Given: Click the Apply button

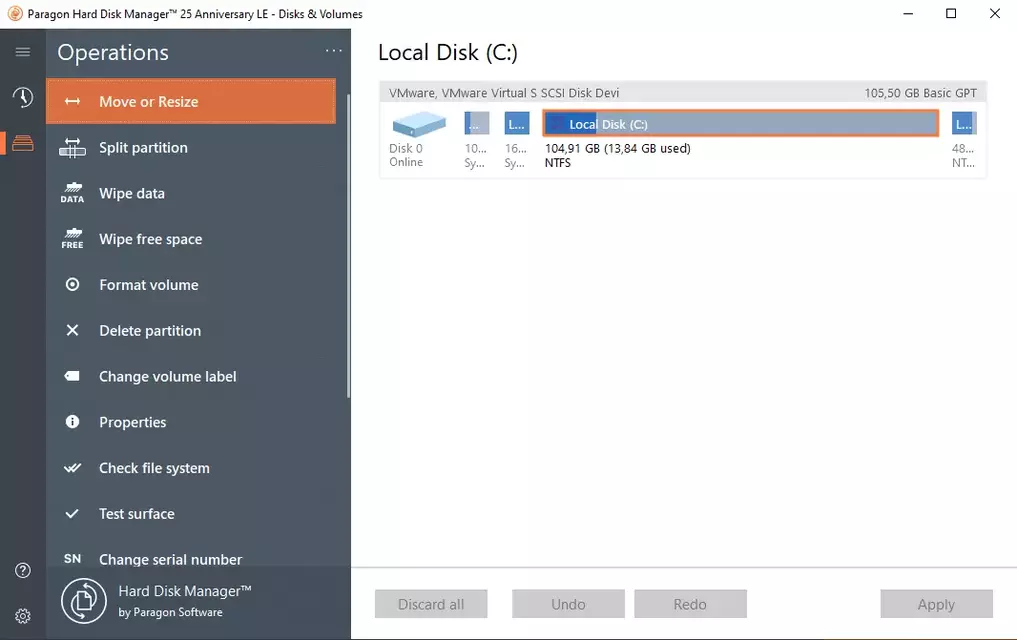Looking at the screenshot, I should point(936,604).
